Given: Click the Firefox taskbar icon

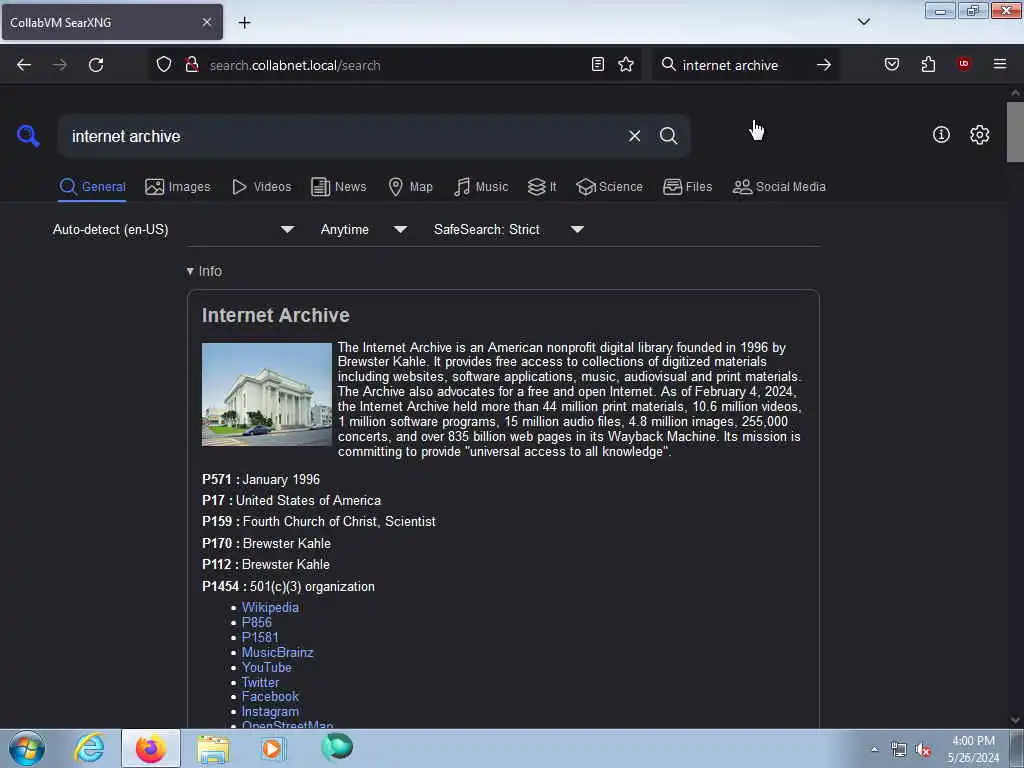Looking at the screenshot, I should tap(151, 748).
